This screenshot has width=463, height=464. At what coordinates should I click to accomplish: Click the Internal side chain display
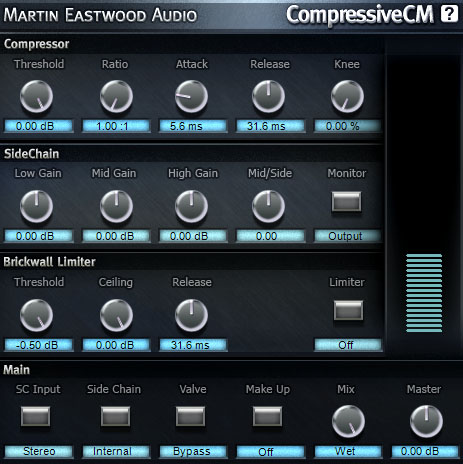tap(116, 452)
